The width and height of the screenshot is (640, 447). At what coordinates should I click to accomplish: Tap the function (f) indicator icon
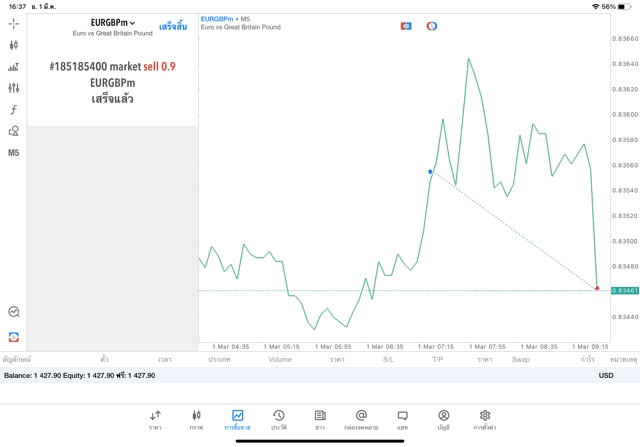click(14, 110)
